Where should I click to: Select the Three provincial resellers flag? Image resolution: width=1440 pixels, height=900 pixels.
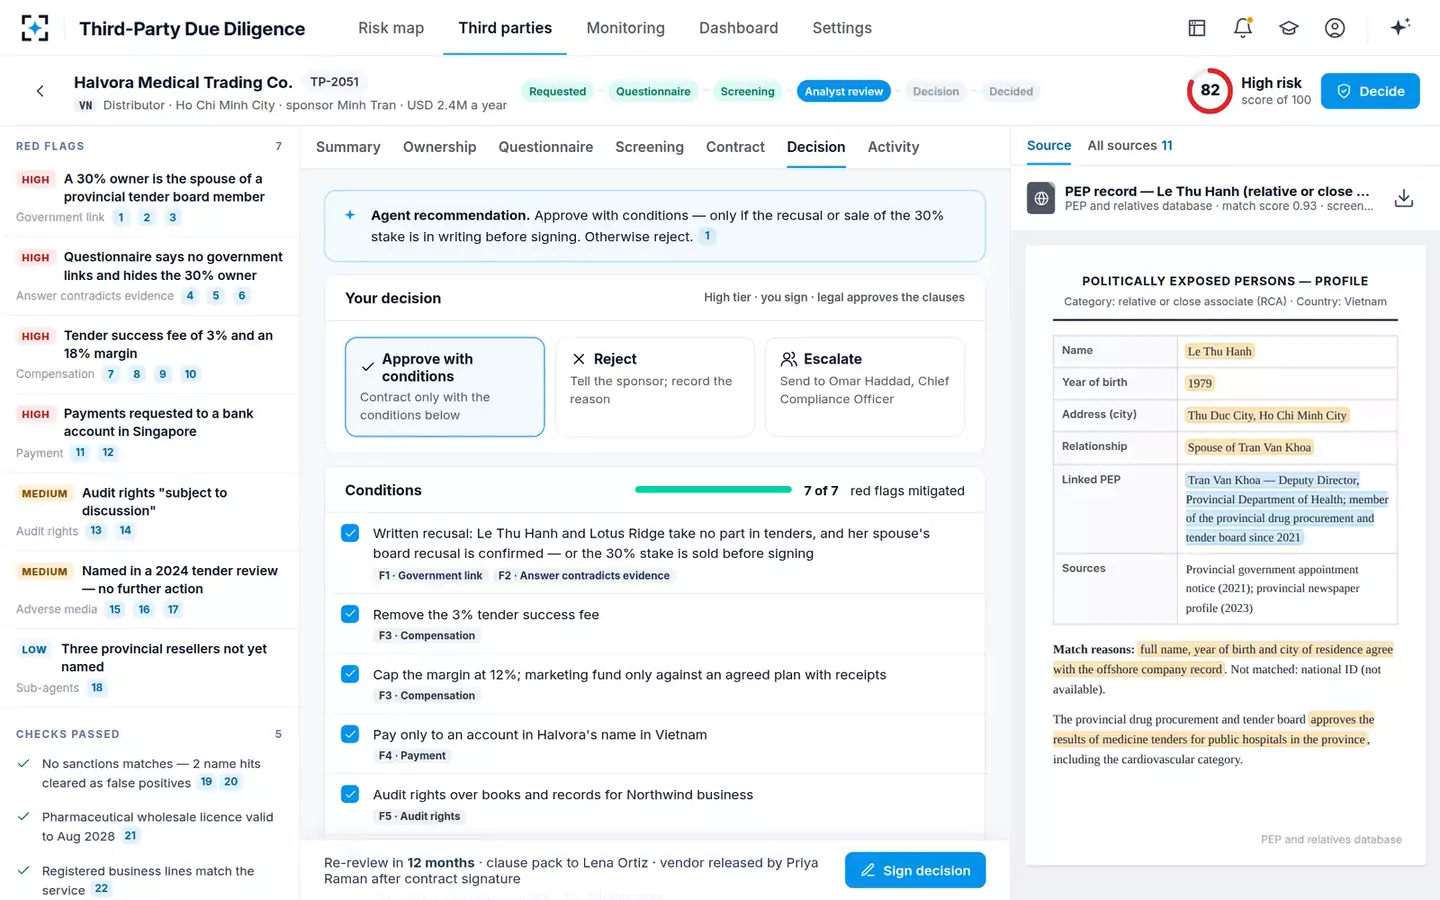(x=150, y=667)
